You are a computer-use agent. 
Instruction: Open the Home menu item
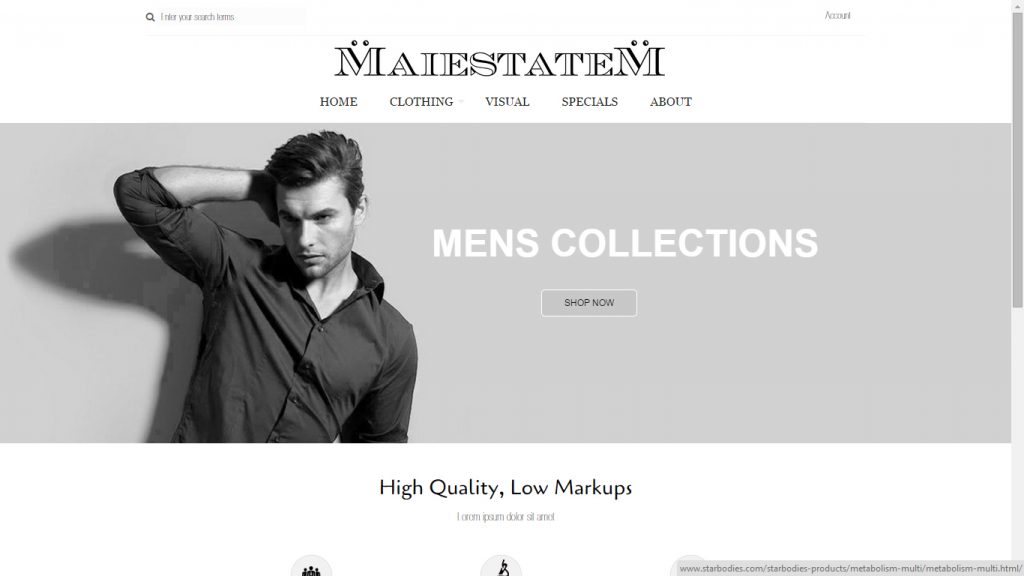[338, 102]
